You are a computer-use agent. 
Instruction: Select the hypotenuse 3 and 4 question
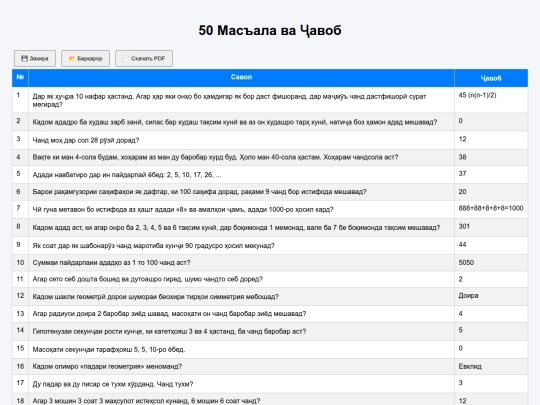coord(241,331)
